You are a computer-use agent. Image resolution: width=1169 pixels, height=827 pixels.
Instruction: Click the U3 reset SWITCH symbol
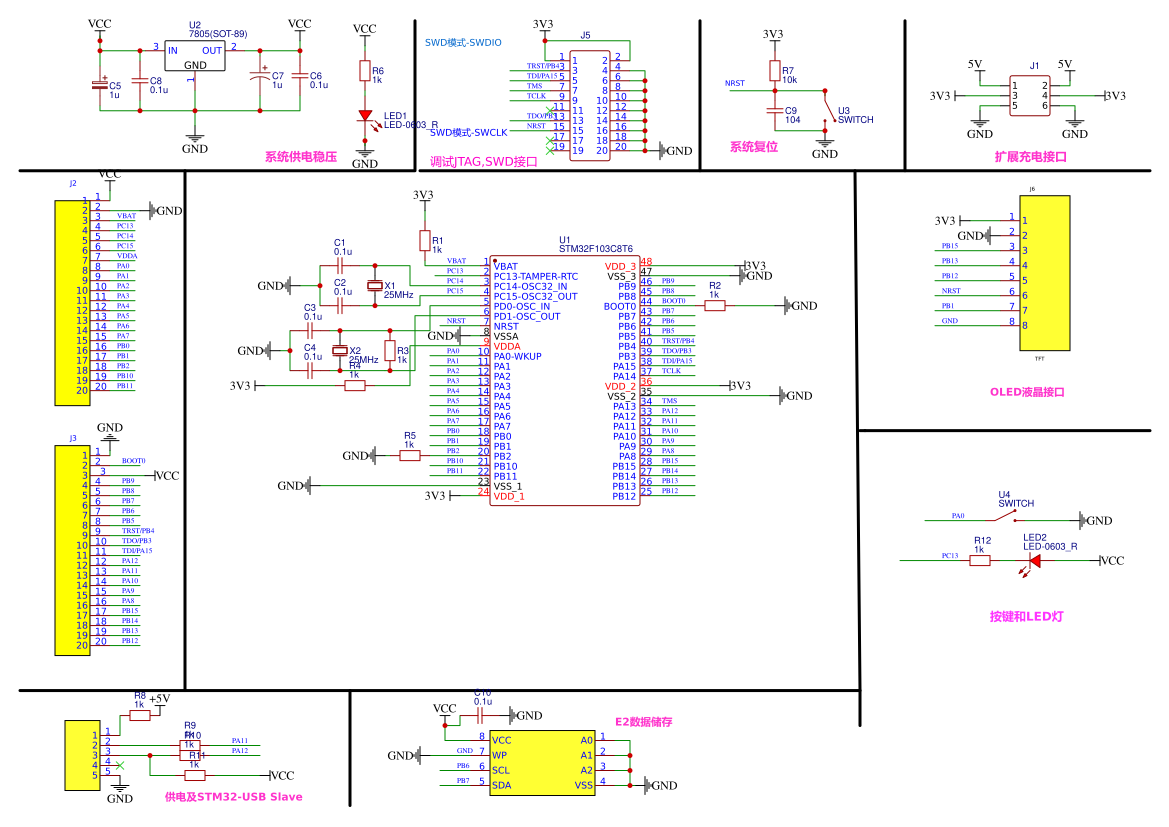coord(825,108)
